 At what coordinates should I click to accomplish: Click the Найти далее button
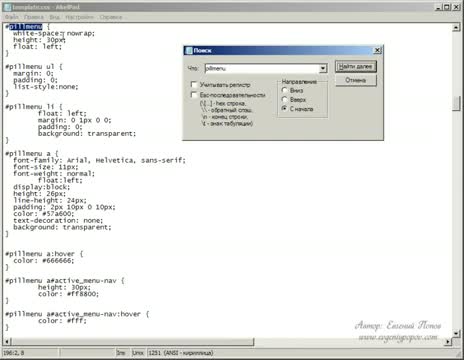(356, 66)
